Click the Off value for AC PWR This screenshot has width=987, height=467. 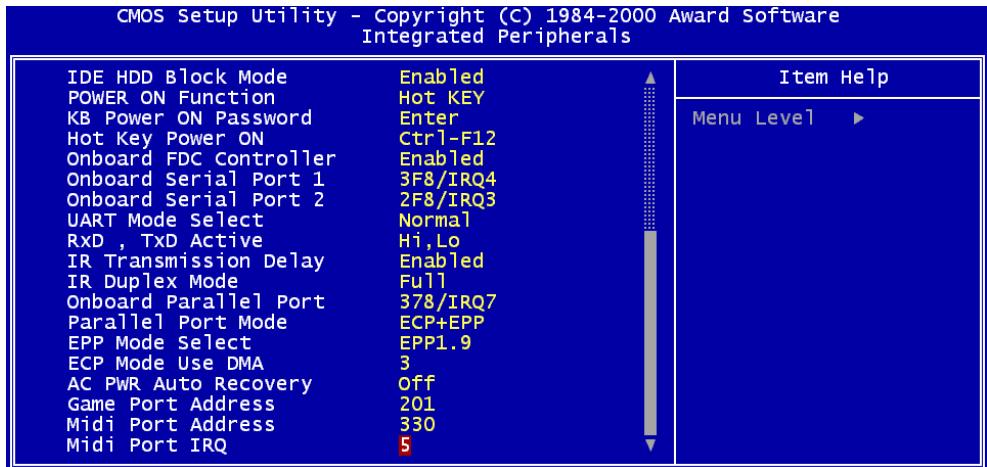coord(416,383)
